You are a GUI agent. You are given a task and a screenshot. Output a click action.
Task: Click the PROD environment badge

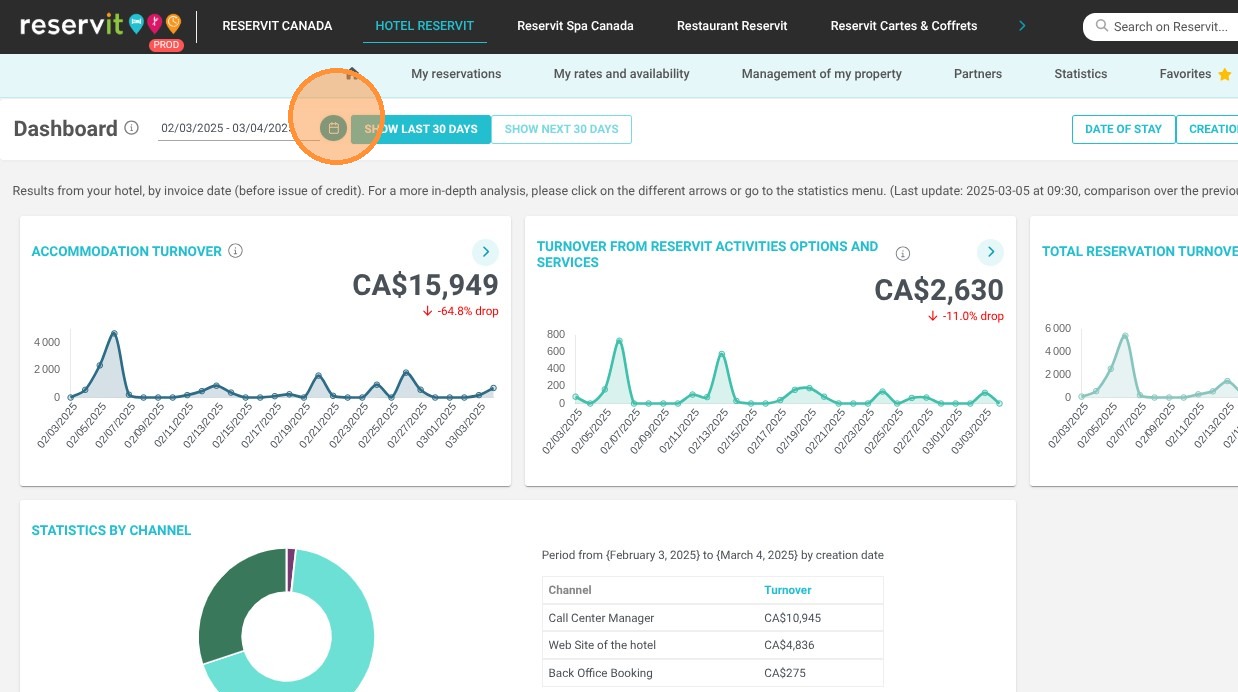click(165, 45)
